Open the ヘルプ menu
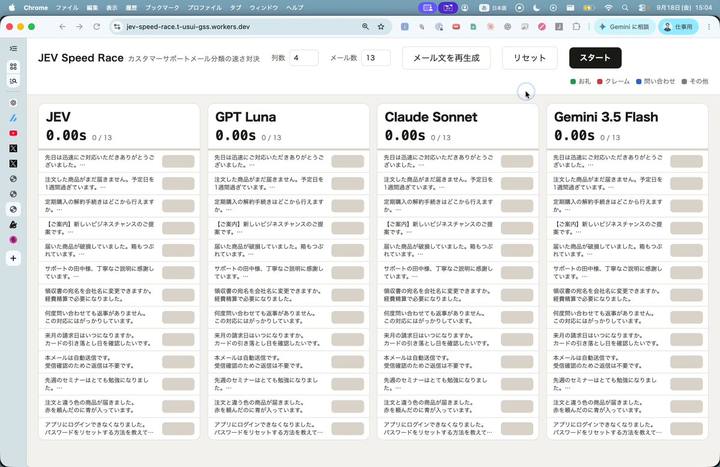This screenshot has width=720, height=467. coord(294,7)
